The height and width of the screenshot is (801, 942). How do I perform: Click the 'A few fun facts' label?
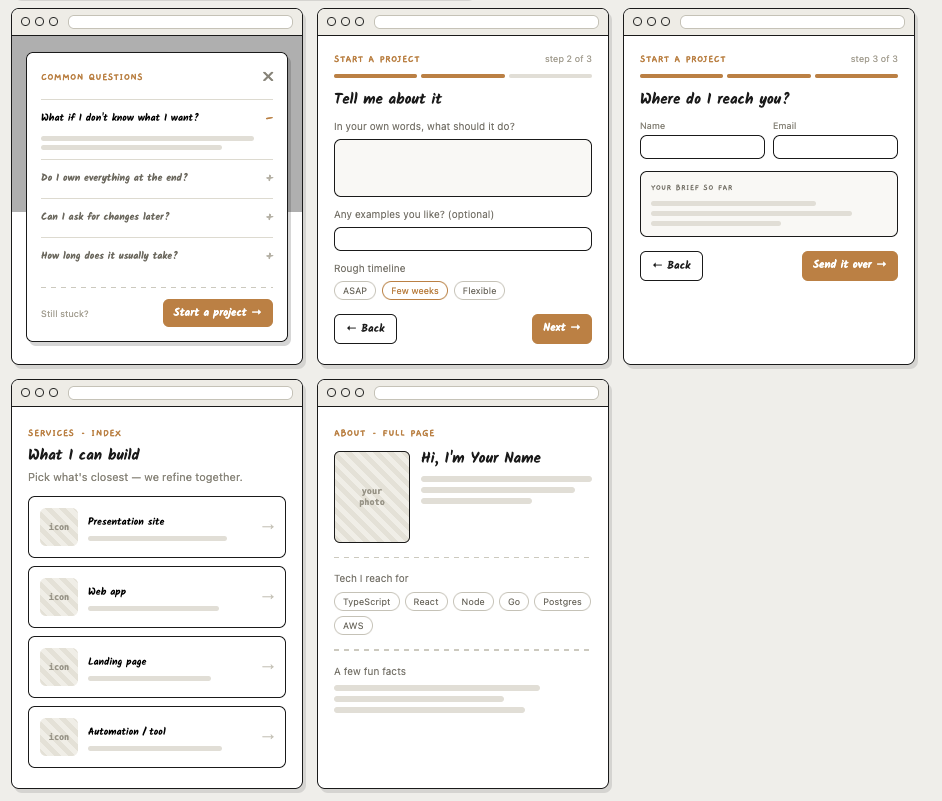click(370, 671)
